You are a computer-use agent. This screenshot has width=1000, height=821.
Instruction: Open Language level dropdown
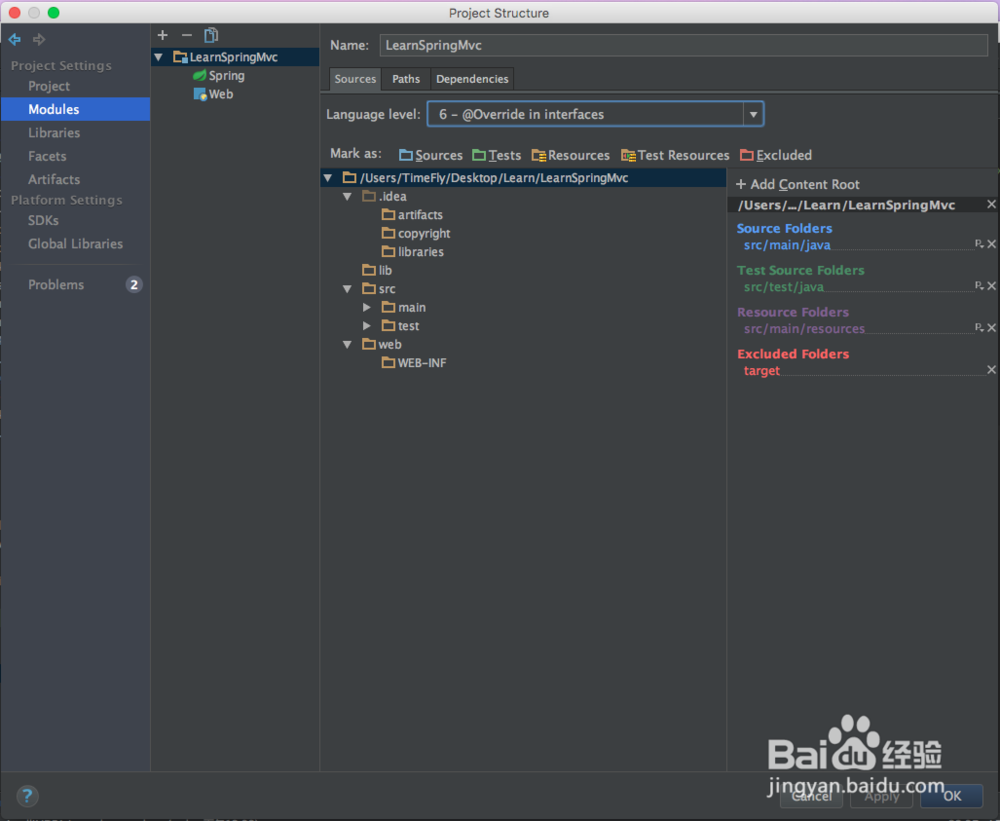[753, 114]
